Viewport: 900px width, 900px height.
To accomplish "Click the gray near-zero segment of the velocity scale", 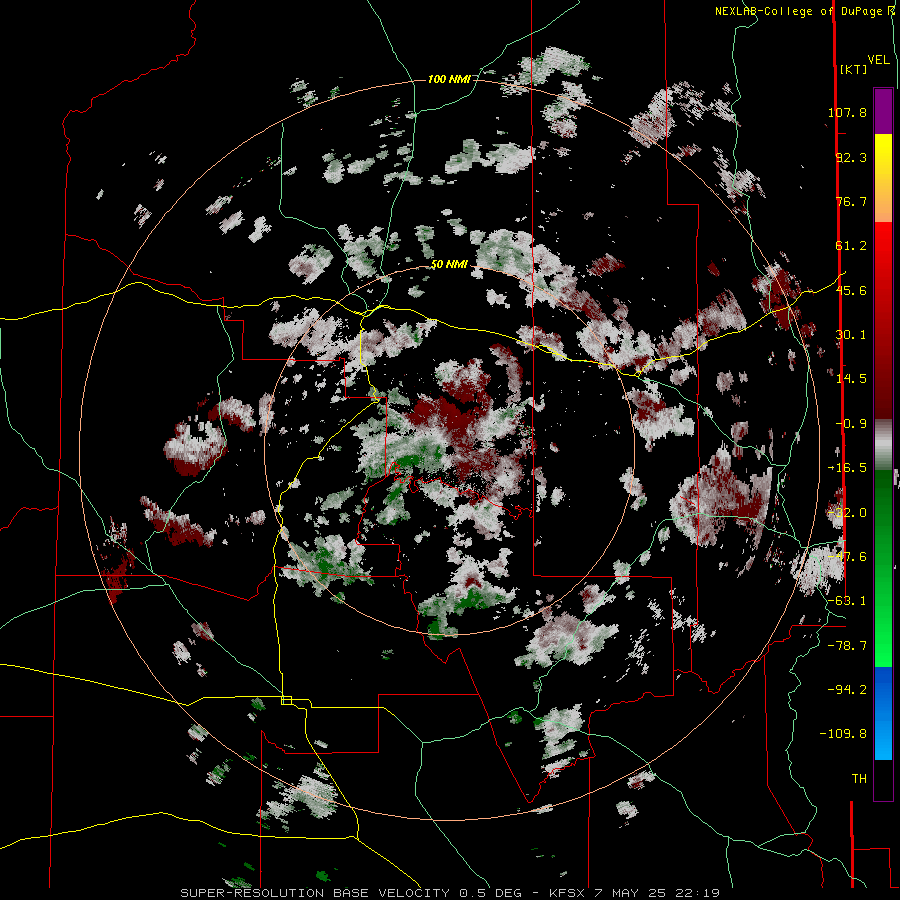I will point(883,445).
